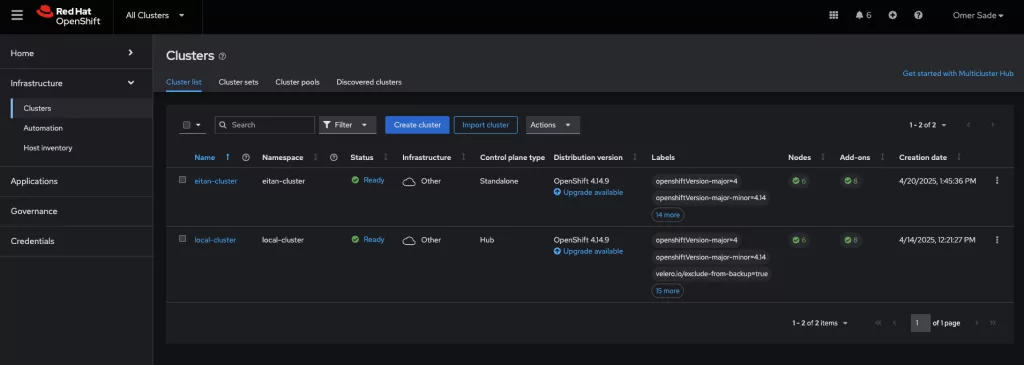Image resolution: width=1024 pixels, height=365 pixels.
Task: Select the eitan-cluster row checkbox
Action: 183,180
